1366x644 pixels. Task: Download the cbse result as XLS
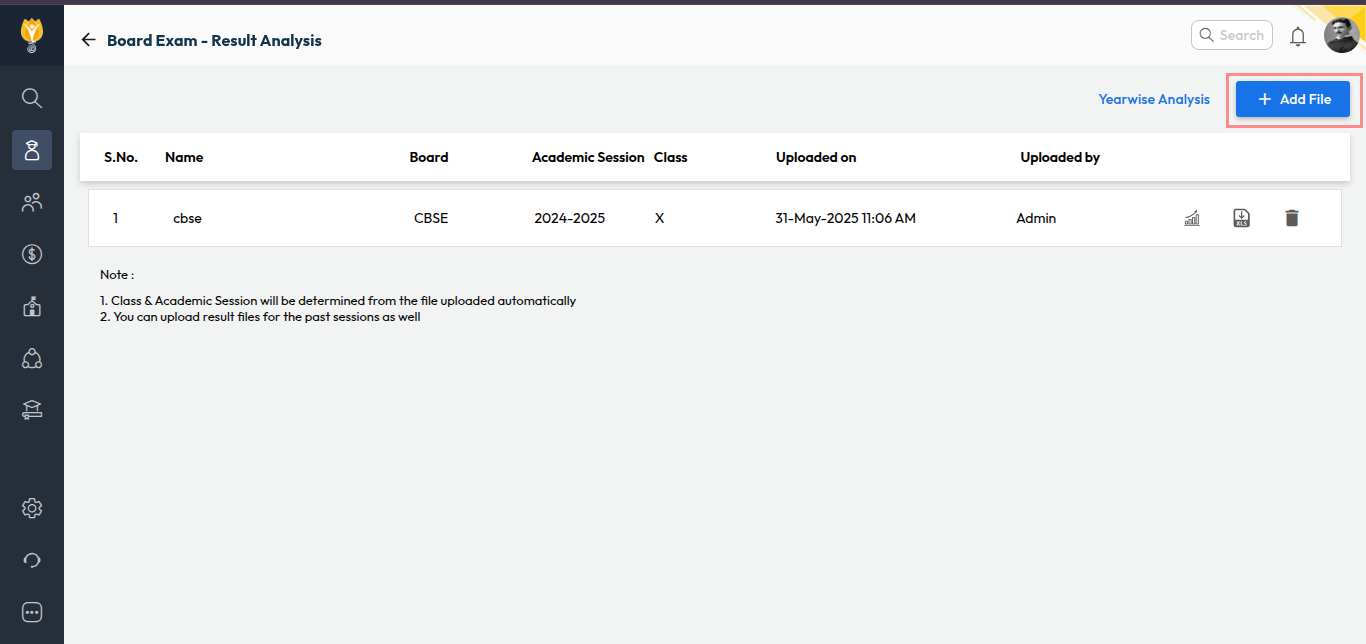(1241, 218)
